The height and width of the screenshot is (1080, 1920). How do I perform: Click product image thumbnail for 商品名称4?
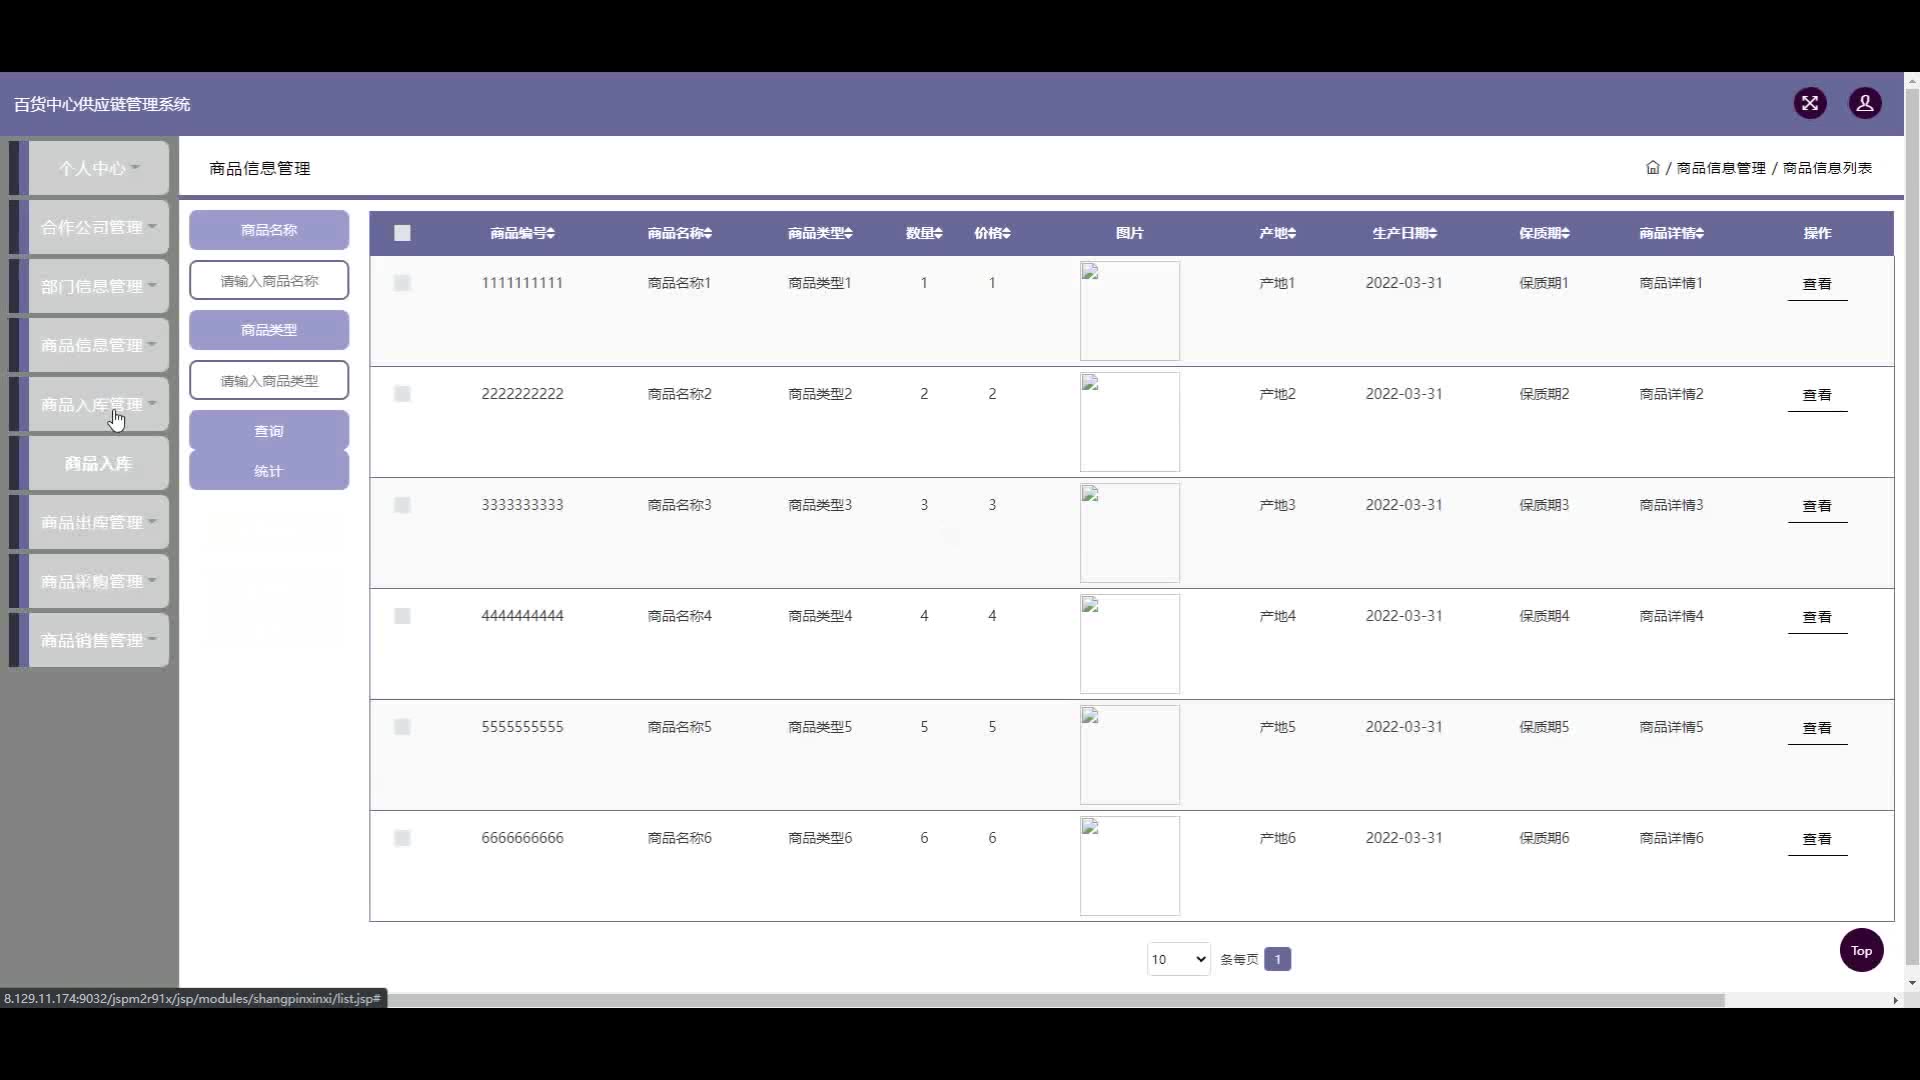point(1130,644)
